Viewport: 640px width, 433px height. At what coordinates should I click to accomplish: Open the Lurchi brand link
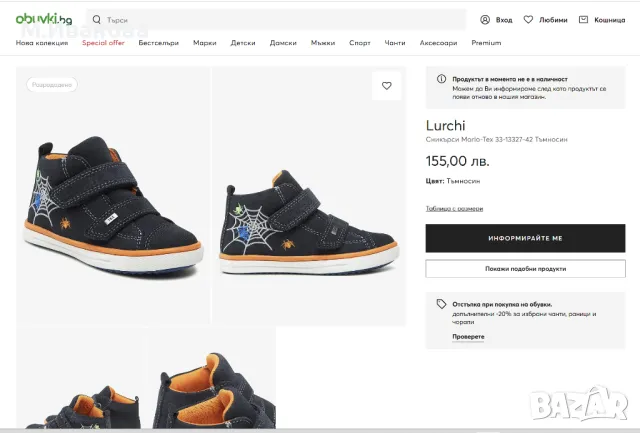point(446,126)
